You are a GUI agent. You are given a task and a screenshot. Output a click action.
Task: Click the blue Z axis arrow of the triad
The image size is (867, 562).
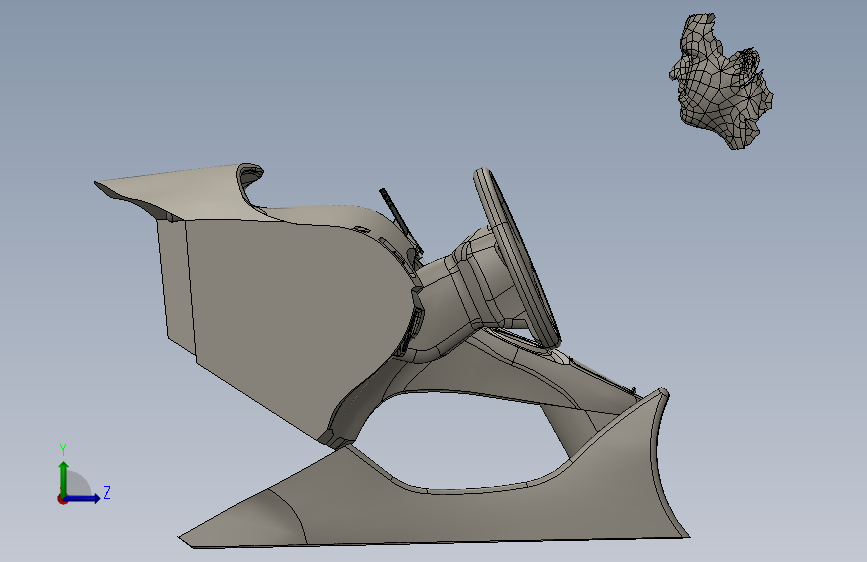[83, 498]
